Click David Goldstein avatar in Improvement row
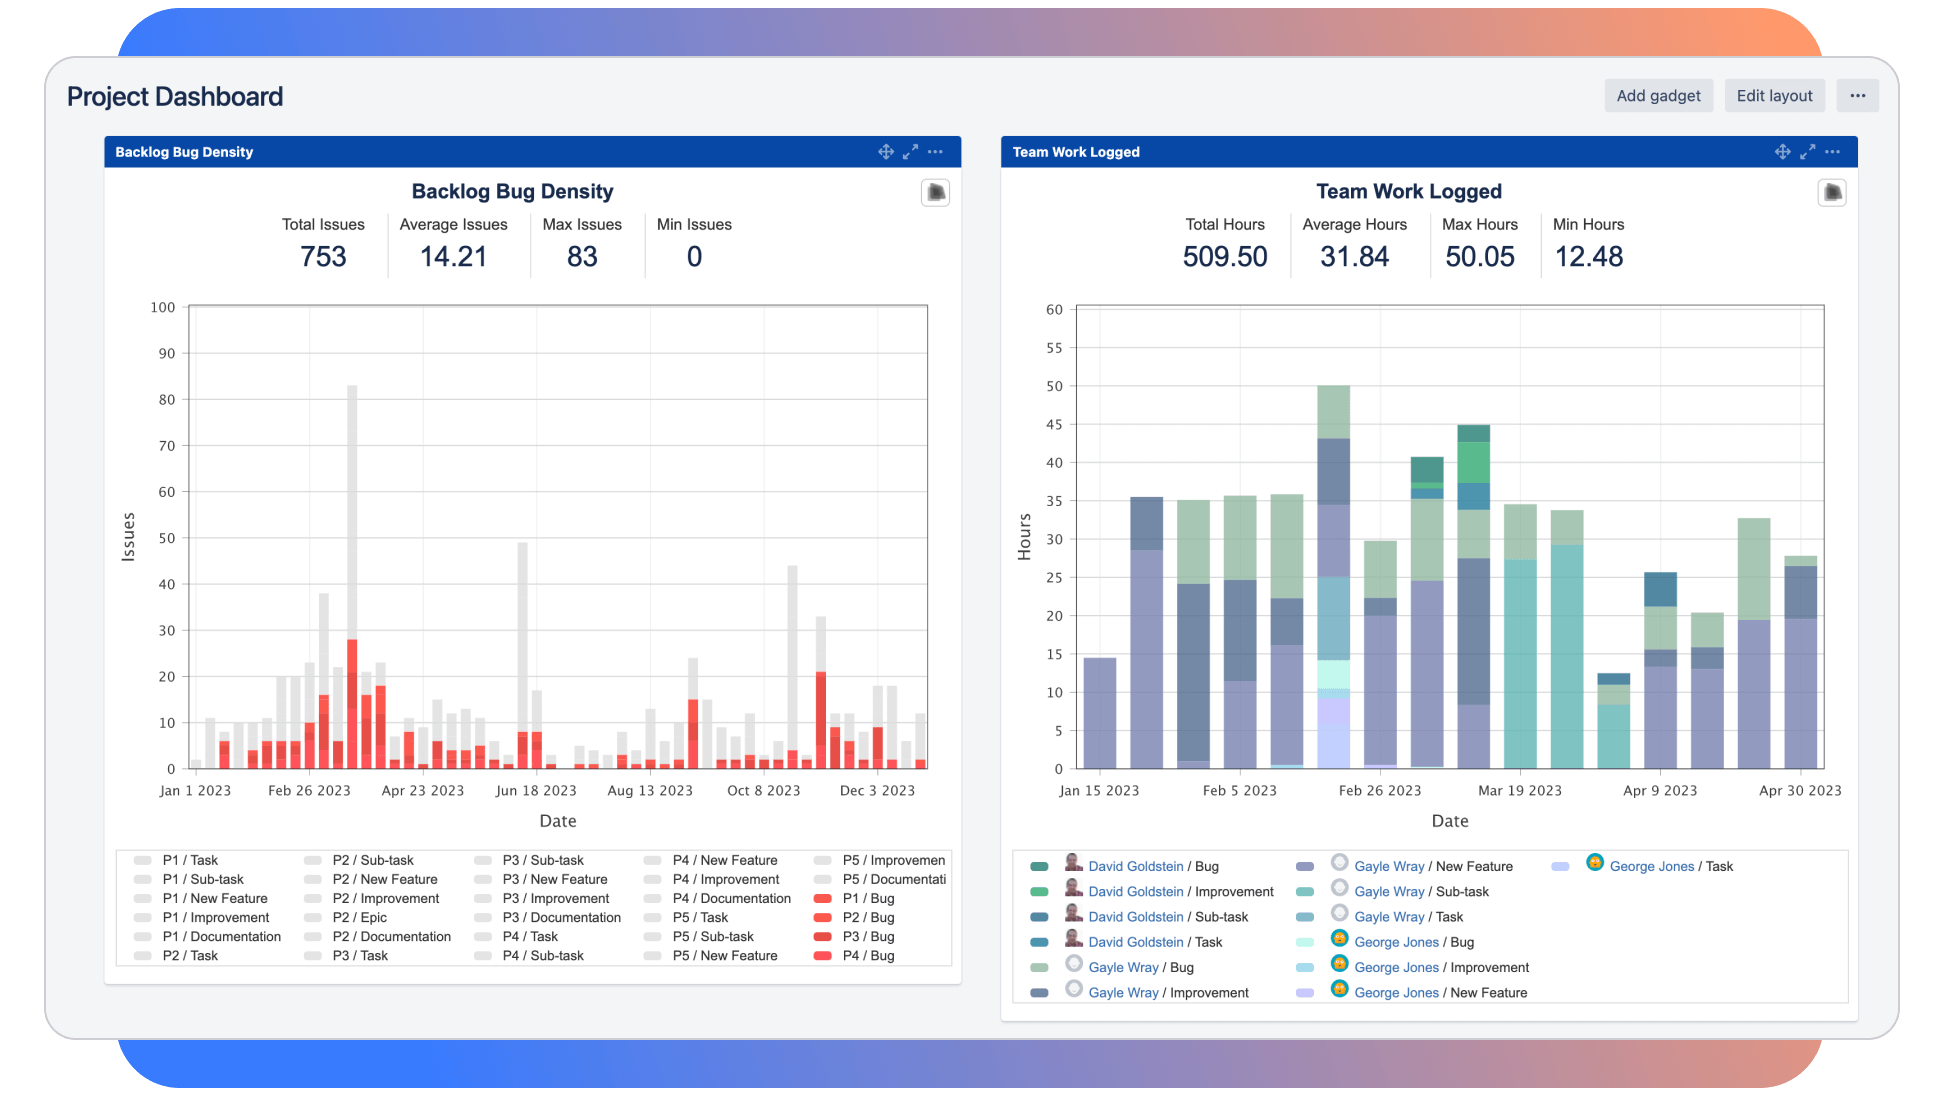1944x1120 pixels. [1073, 889]
